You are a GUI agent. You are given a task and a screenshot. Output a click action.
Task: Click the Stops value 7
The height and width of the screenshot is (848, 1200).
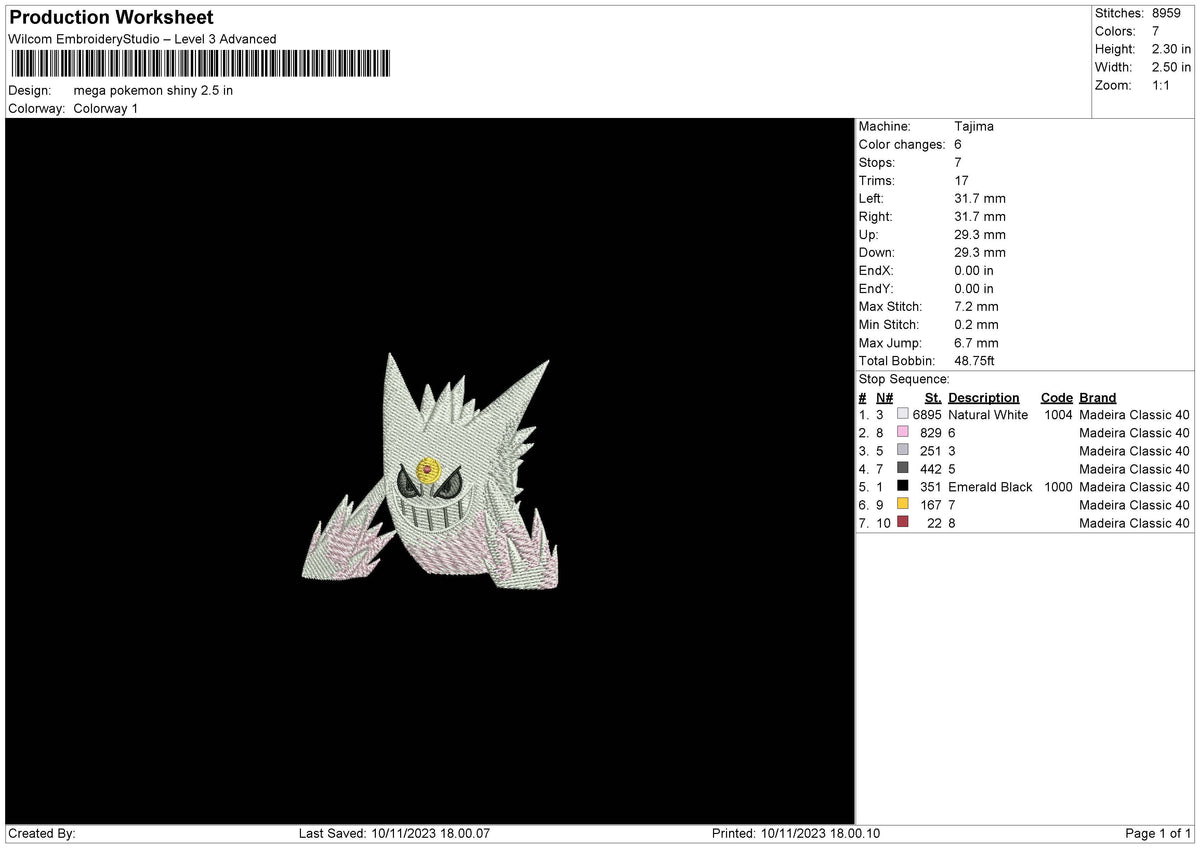958,162
